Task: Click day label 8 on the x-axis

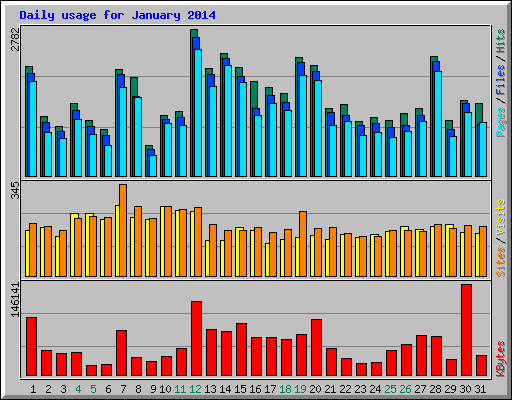Action: [138, 389]
